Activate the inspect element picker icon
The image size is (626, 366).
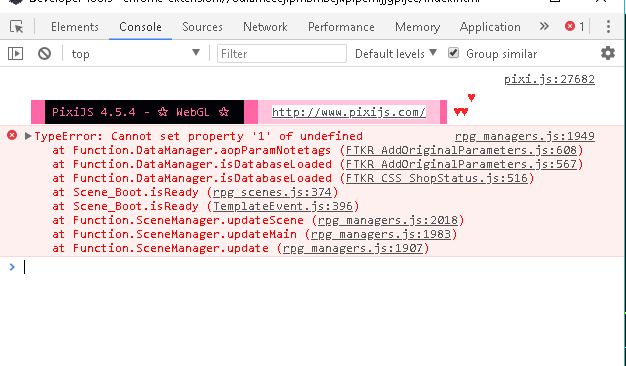(16, 27)
